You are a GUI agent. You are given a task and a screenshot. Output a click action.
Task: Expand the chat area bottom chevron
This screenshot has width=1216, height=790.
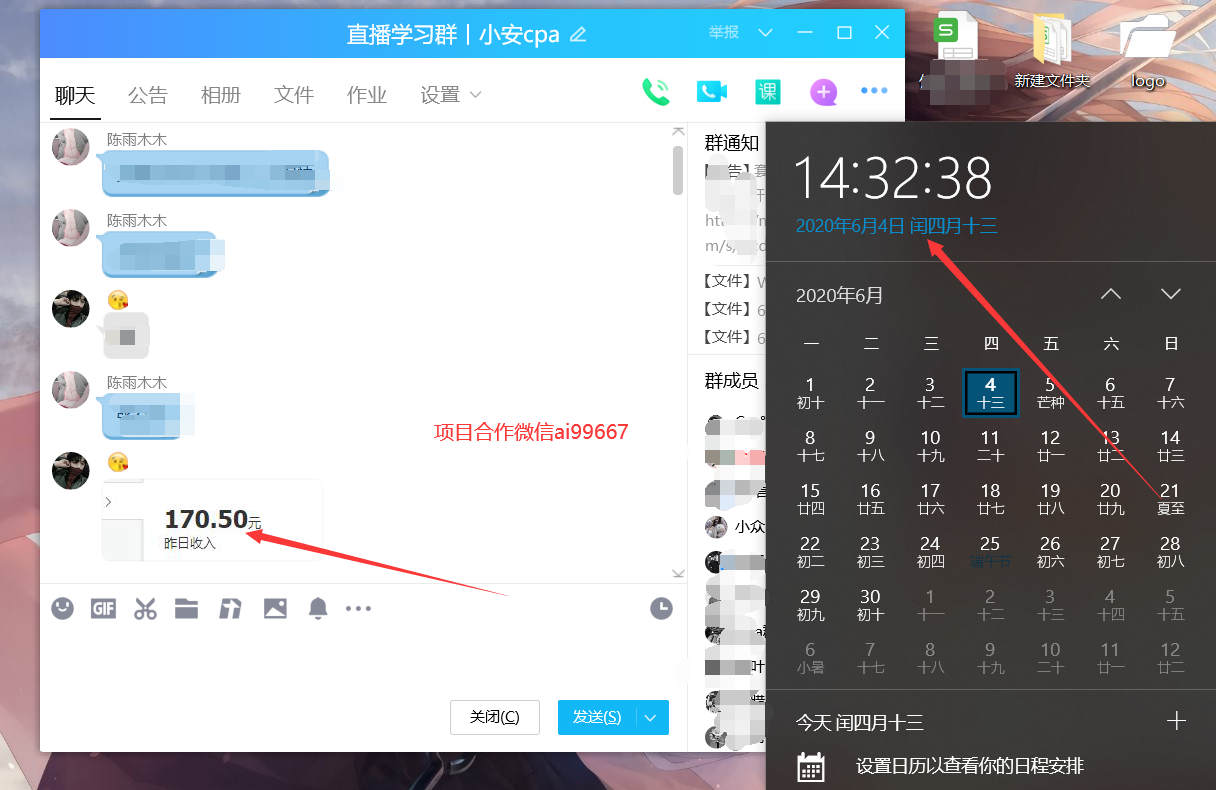pos(678,573)
